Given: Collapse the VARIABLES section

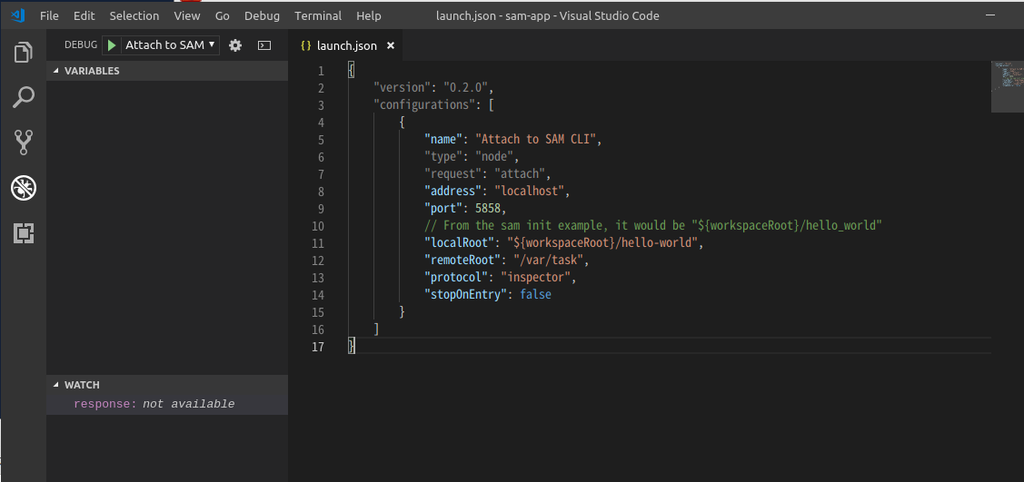Looking at the screenshot, I should click(x=167, y=71).
